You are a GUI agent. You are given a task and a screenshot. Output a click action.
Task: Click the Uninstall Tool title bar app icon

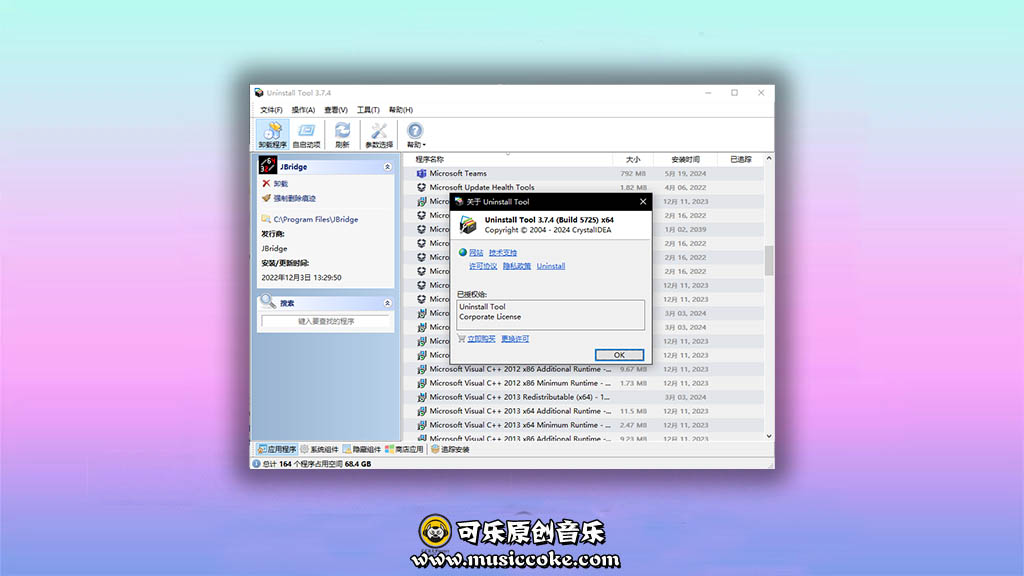259,93
